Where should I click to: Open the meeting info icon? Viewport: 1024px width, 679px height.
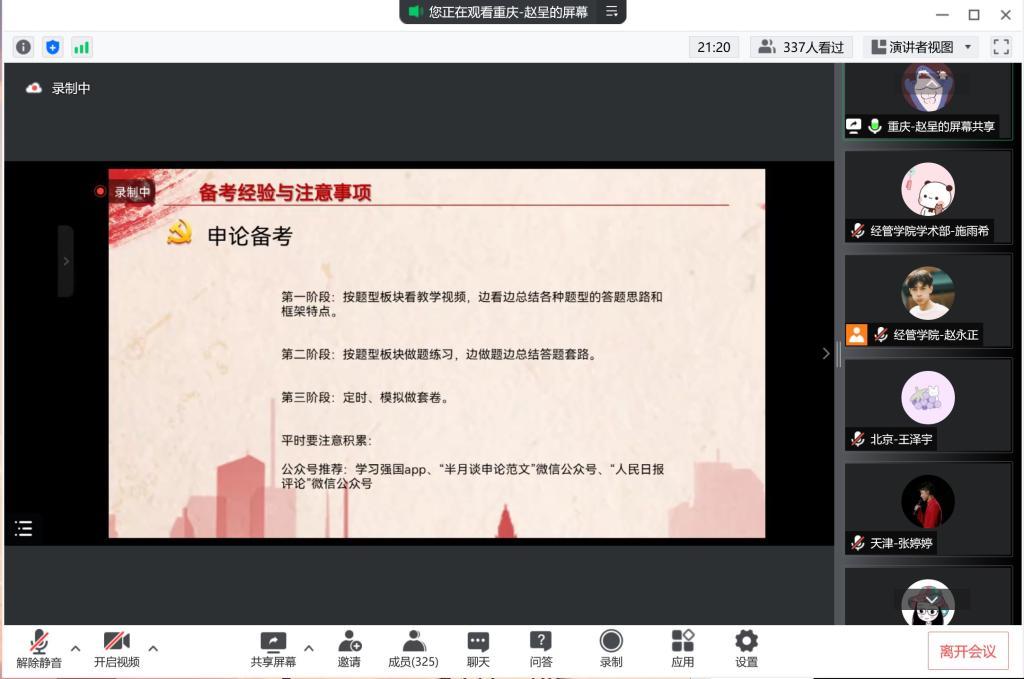(x=23, y=47)
